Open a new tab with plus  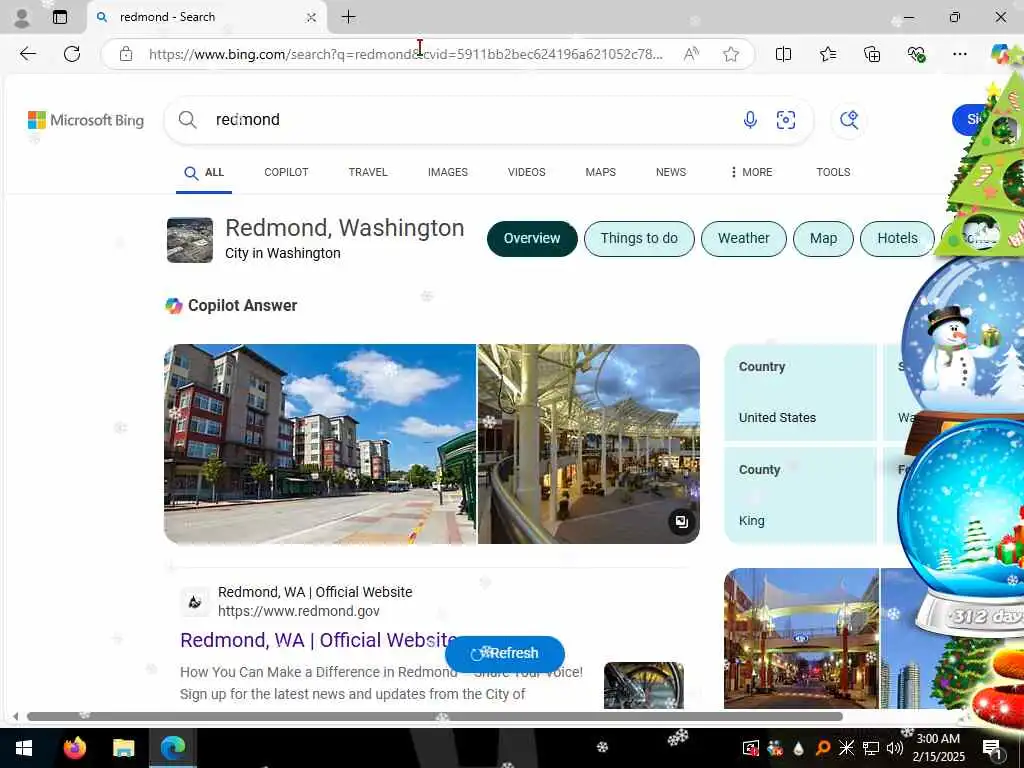pos(349,17)
